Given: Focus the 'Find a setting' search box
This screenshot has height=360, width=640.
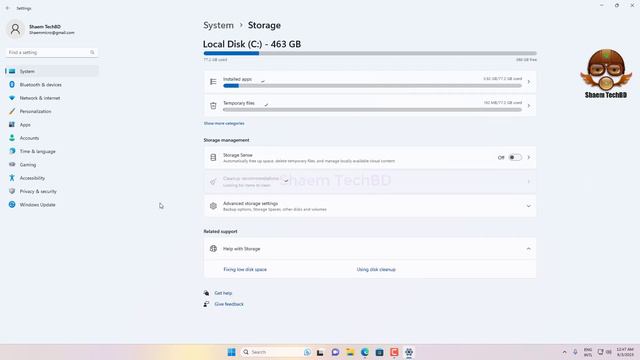Looking at the screenshot, I should coord(51,52).
